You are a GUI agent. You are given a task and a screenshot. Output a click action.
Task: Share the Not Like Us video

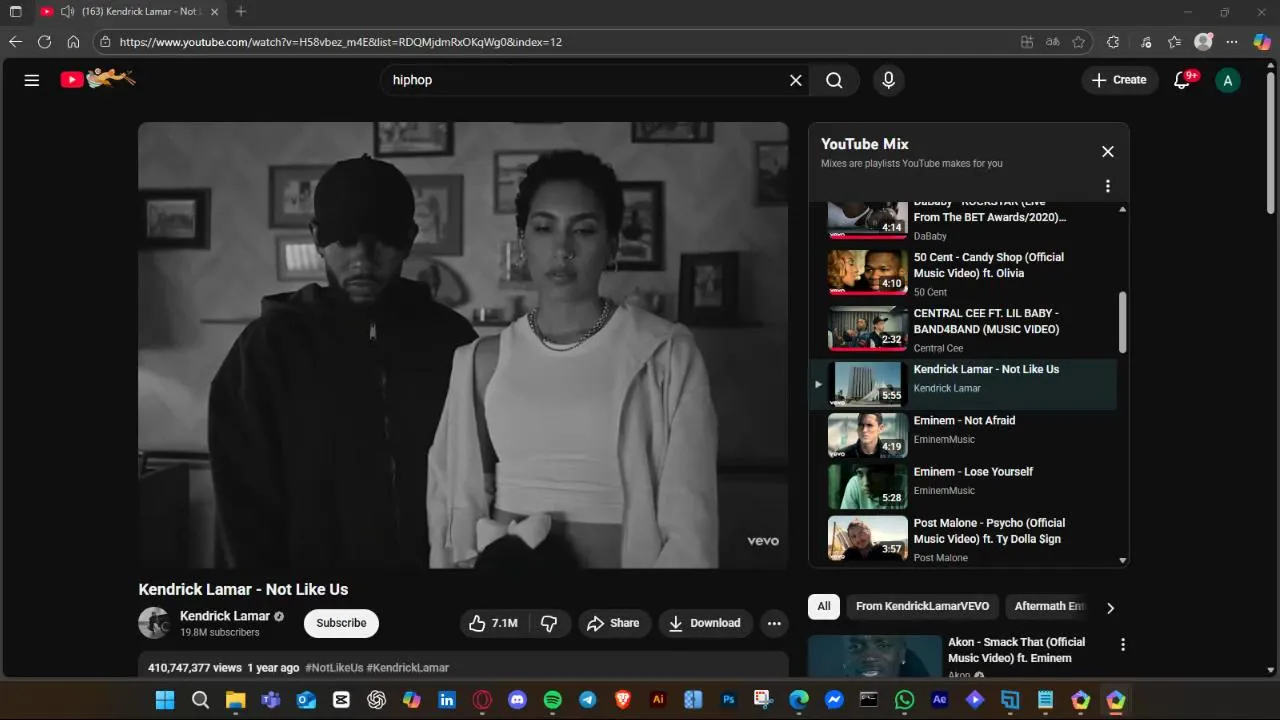pyautogui.click(x=613, y=623)
